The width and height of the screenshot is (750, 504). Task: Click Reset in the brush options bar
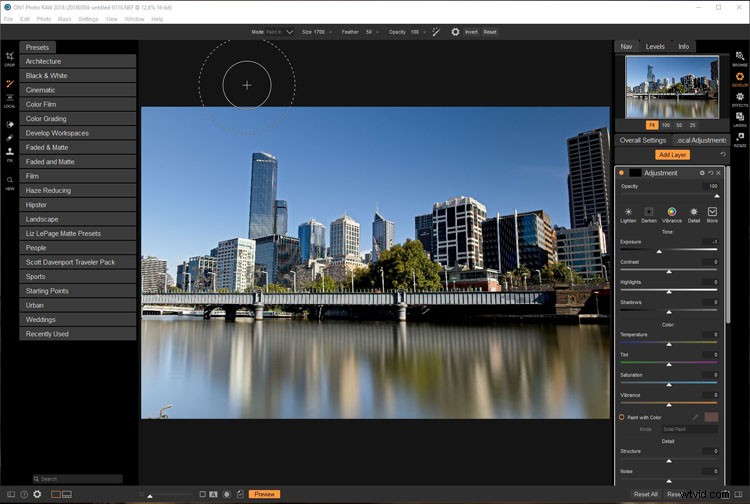pyautogui.click(x=489, y=32)
